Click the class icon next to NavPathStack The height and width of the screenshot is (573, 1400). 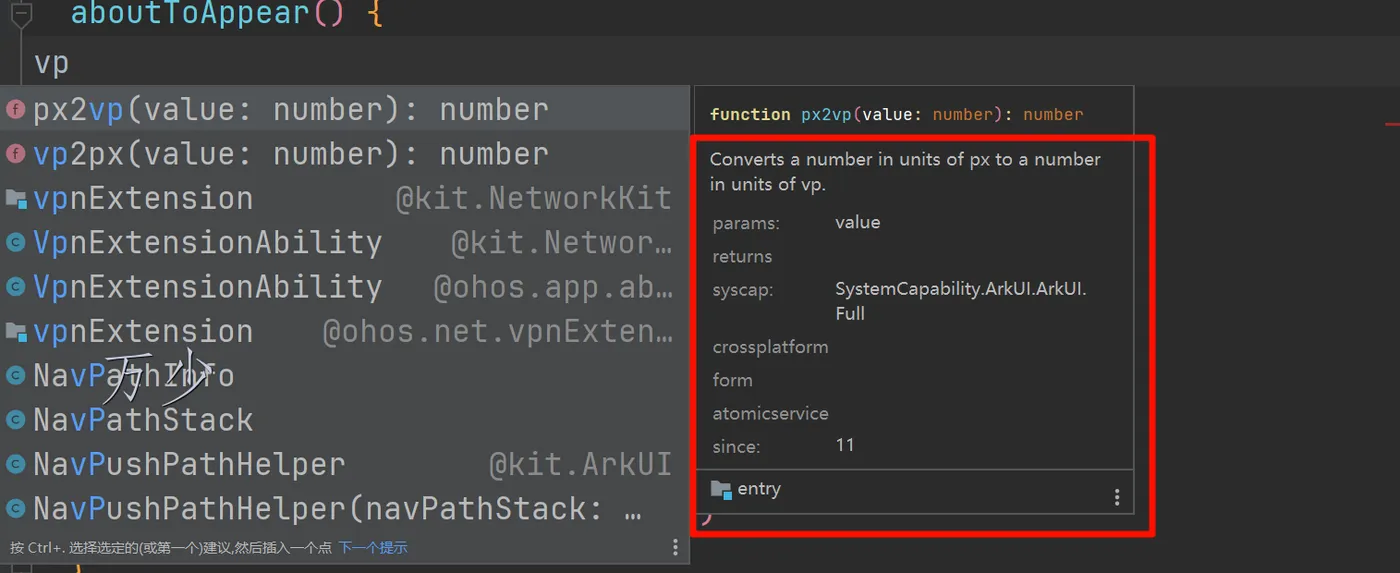click(16, 420)
